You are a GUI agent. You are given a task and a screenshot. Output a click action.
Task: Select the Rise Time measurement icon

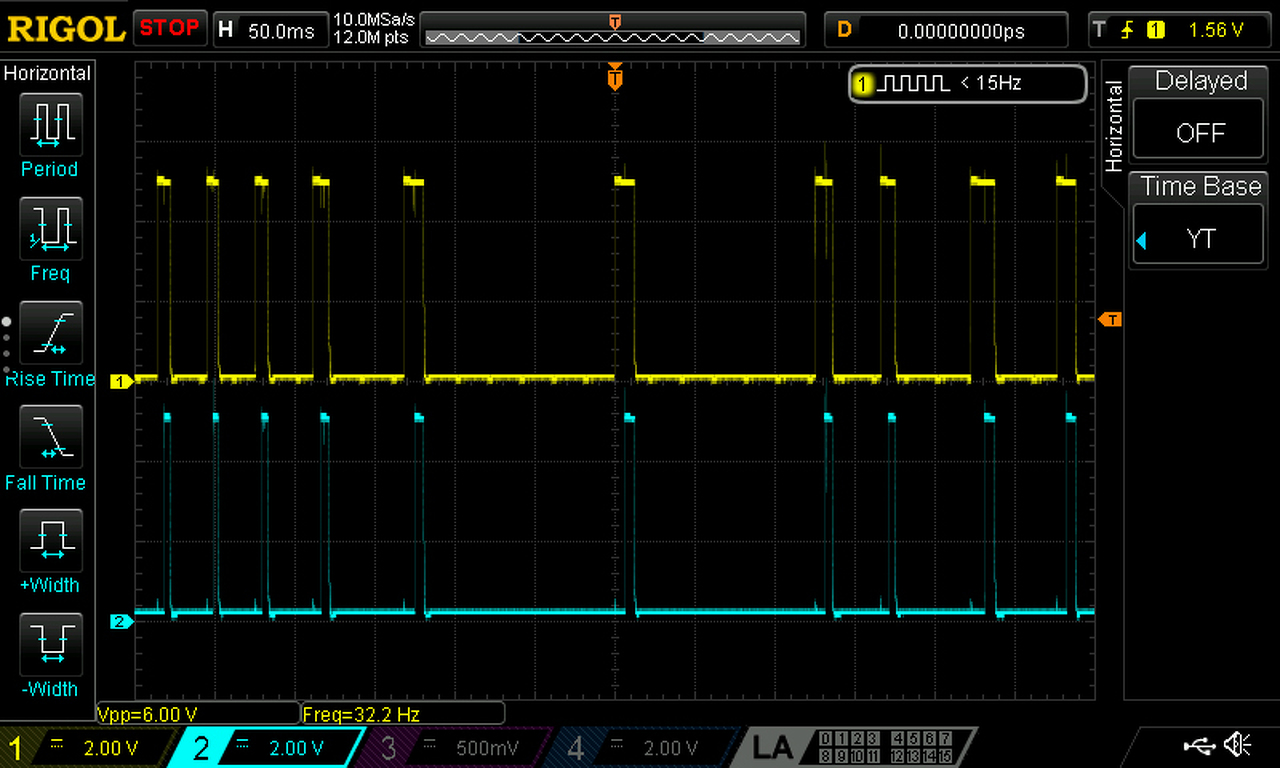pyautogui.click(x=50, y=333)
